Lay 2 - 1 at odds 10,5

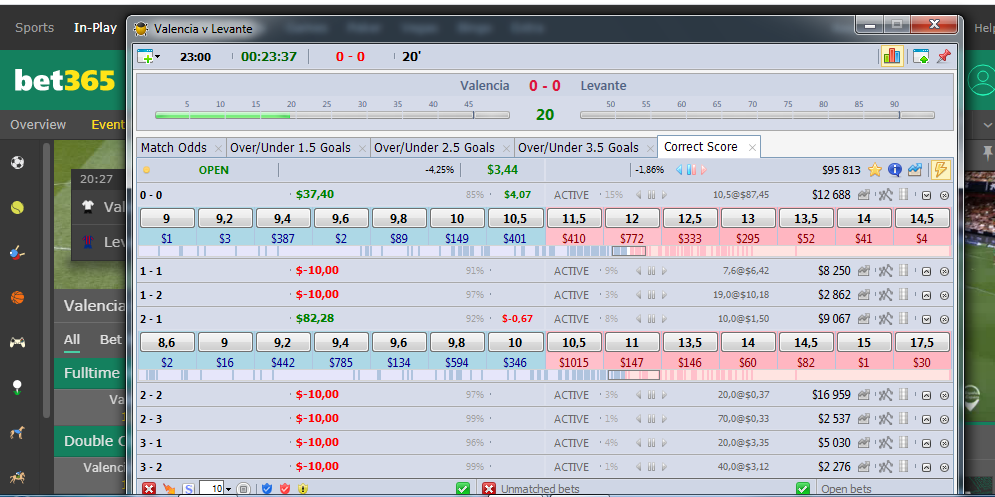[x=574, y=343]
